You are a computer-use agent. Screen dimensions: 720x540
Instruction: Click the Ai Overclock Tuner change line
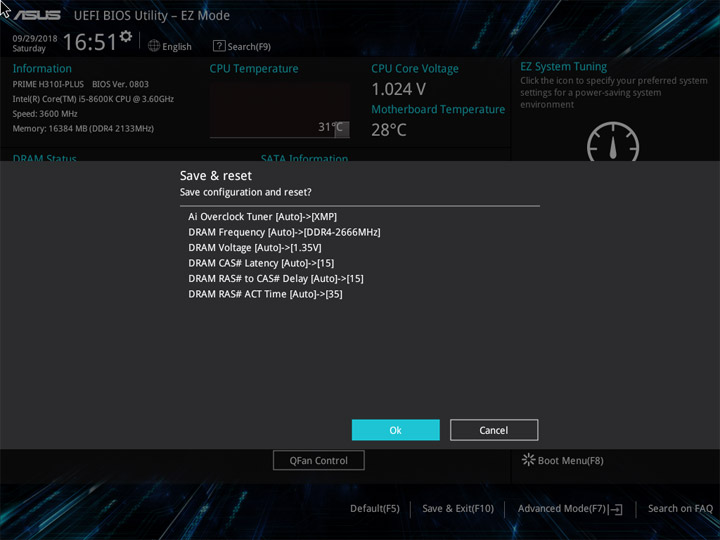pos(262,216)
